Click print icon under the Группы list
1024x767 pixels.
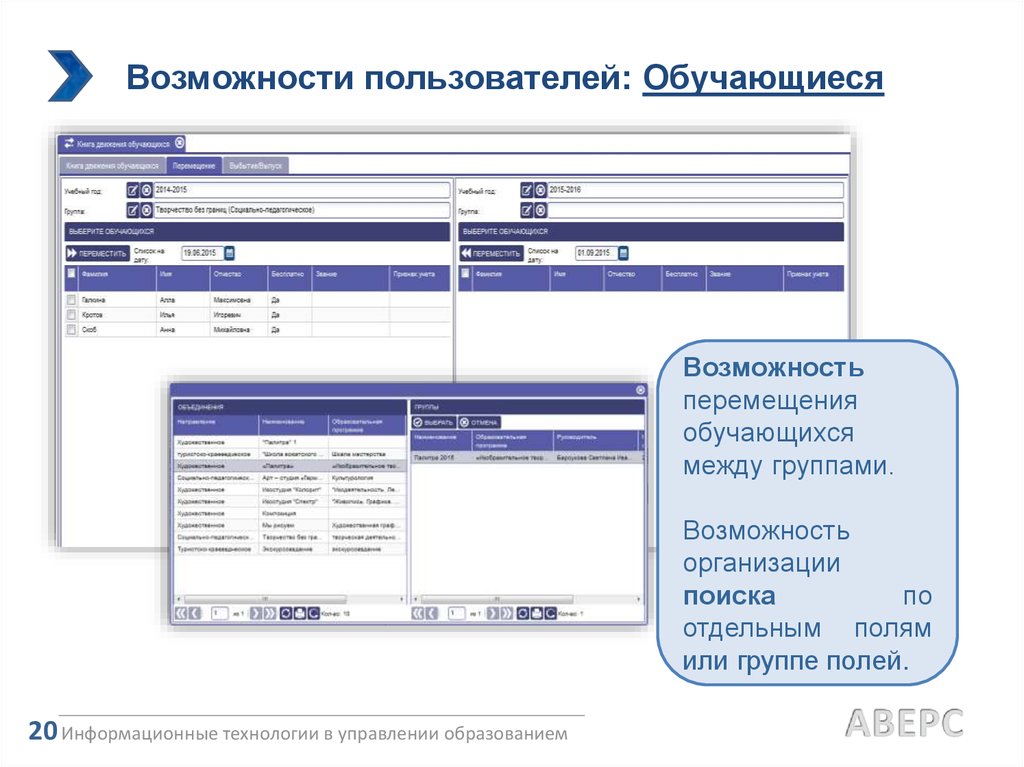pyautogui.click(x=535, y=613)
